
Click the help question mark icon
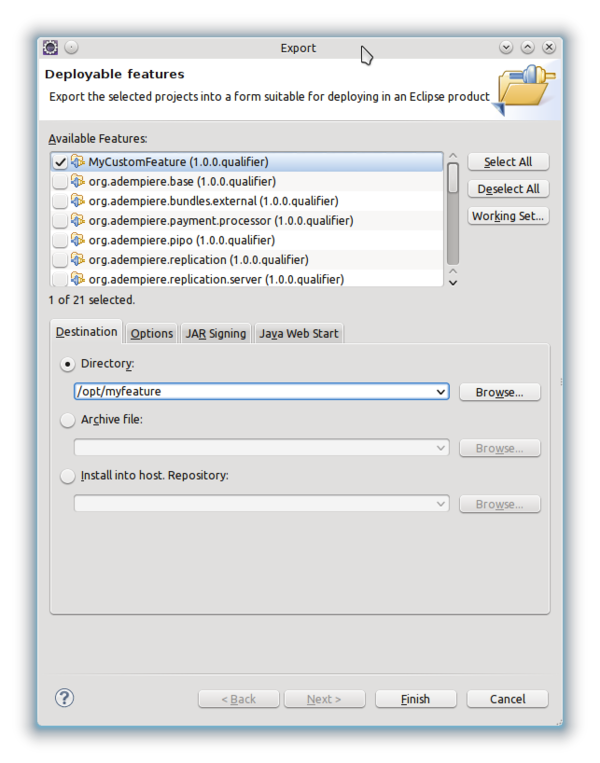pyautogui.click(x=64, y=698)
